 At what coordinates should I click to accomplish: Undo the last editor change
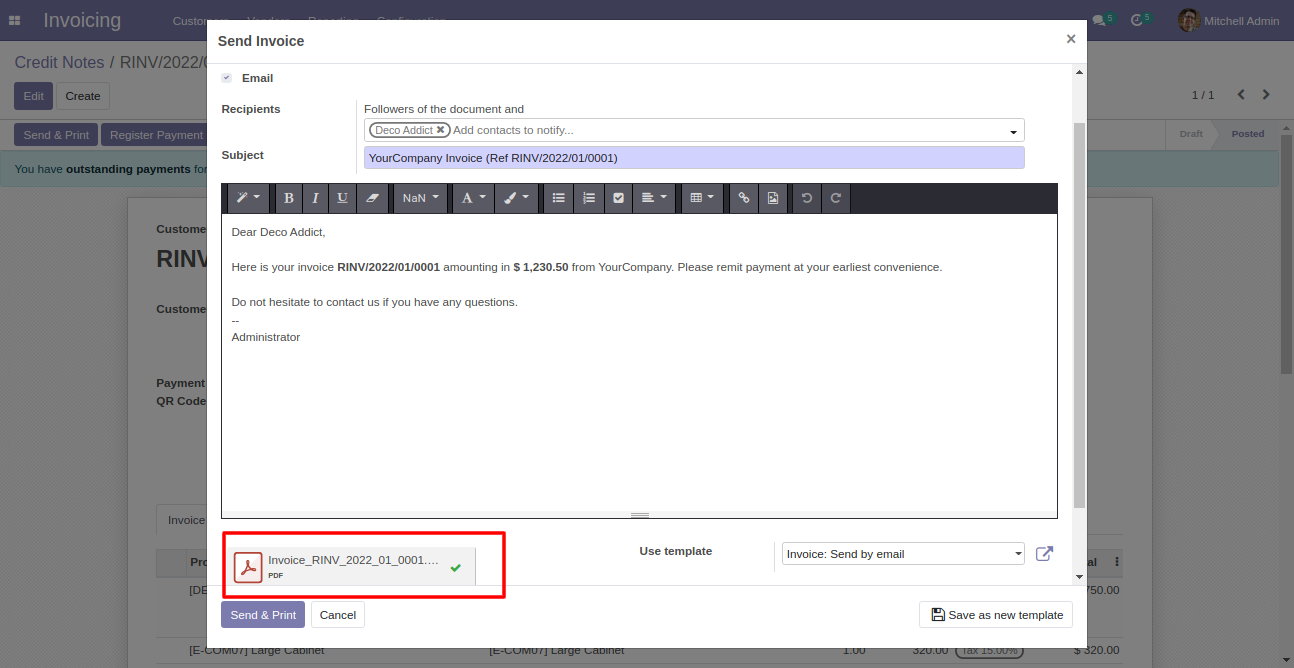(x=807, y=198)
